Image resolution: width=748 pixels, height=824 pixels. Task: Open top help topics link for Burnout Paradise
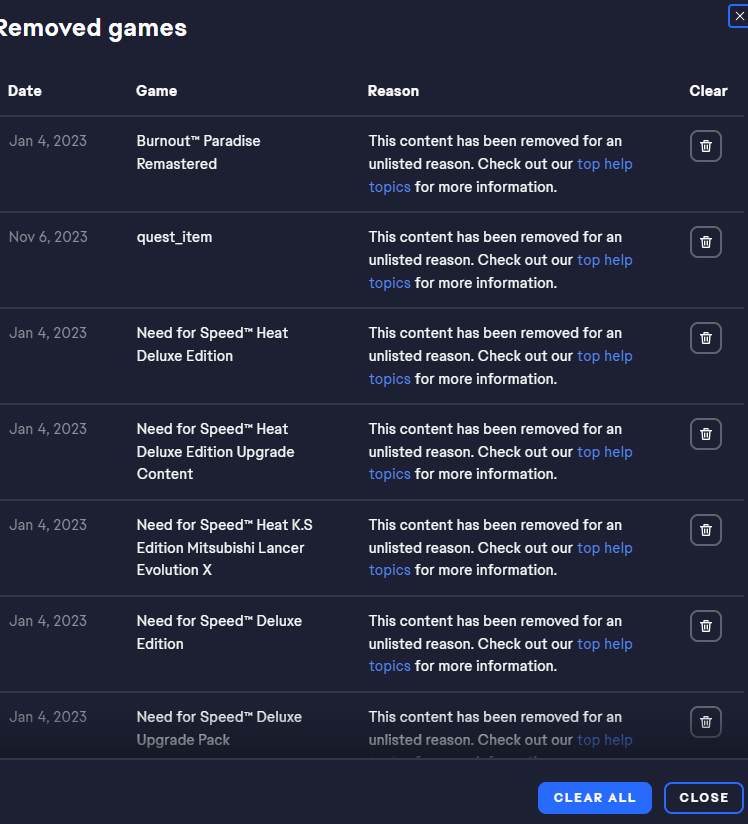pos(604,164)
